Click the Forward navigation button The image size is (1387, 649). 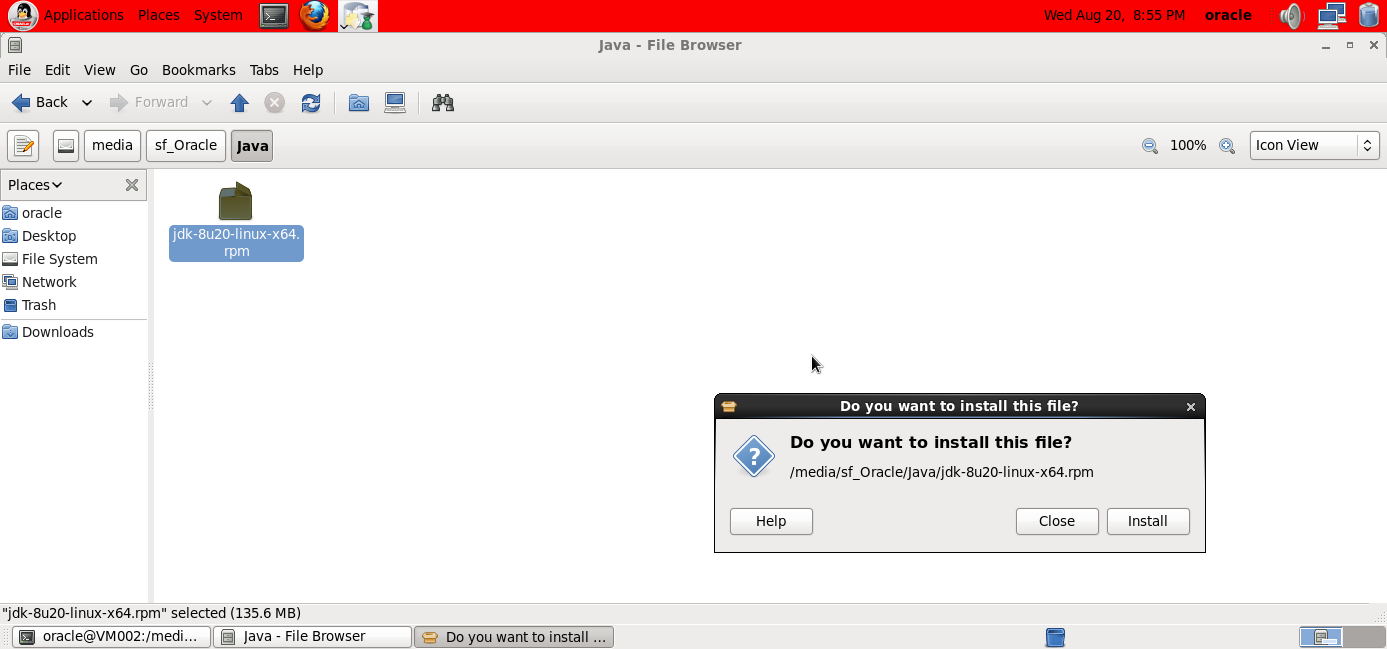(149, 102)
